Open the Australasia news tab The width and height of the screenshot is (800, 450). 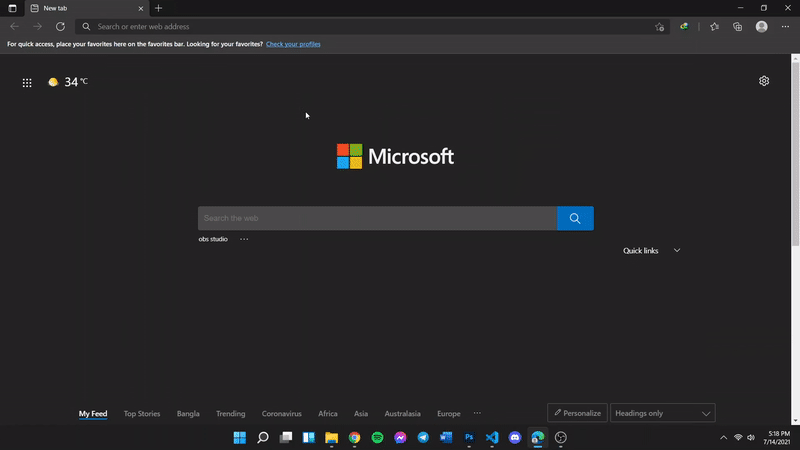coord(403,413)
